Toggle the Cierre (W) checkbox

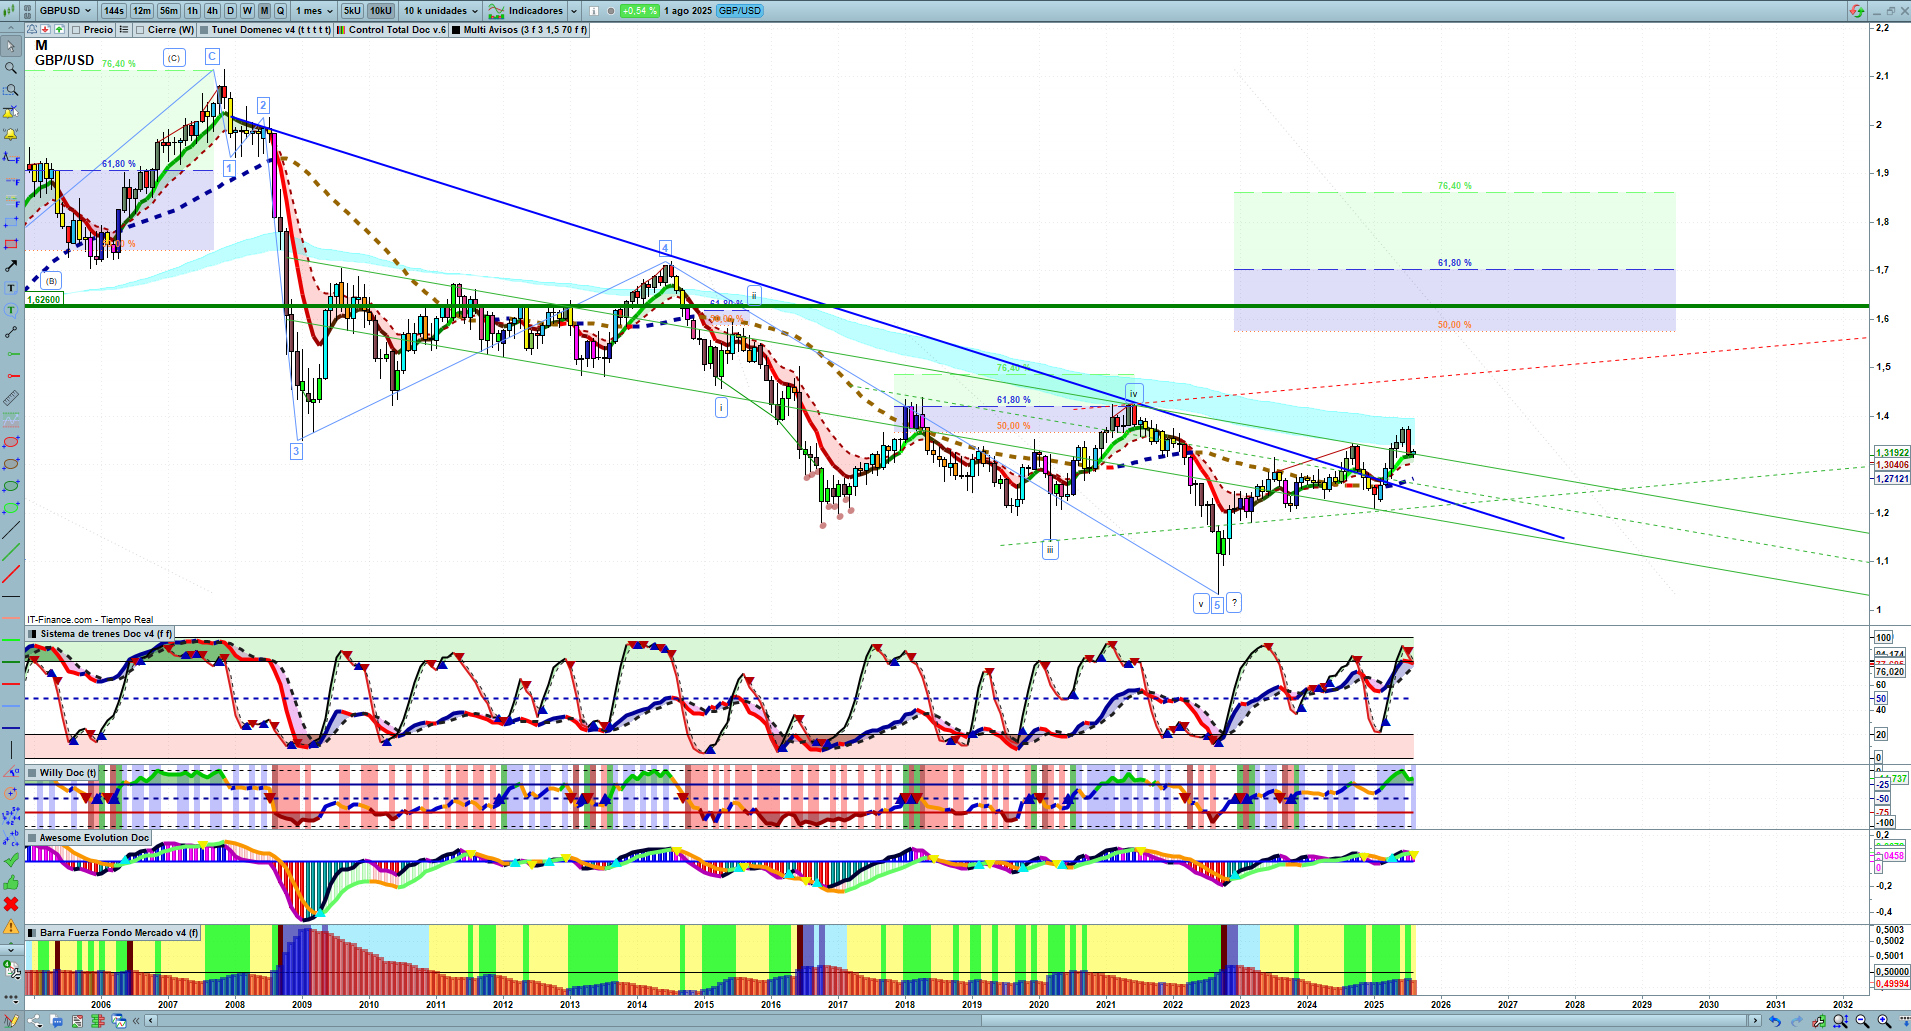click(x=141, y=30)
